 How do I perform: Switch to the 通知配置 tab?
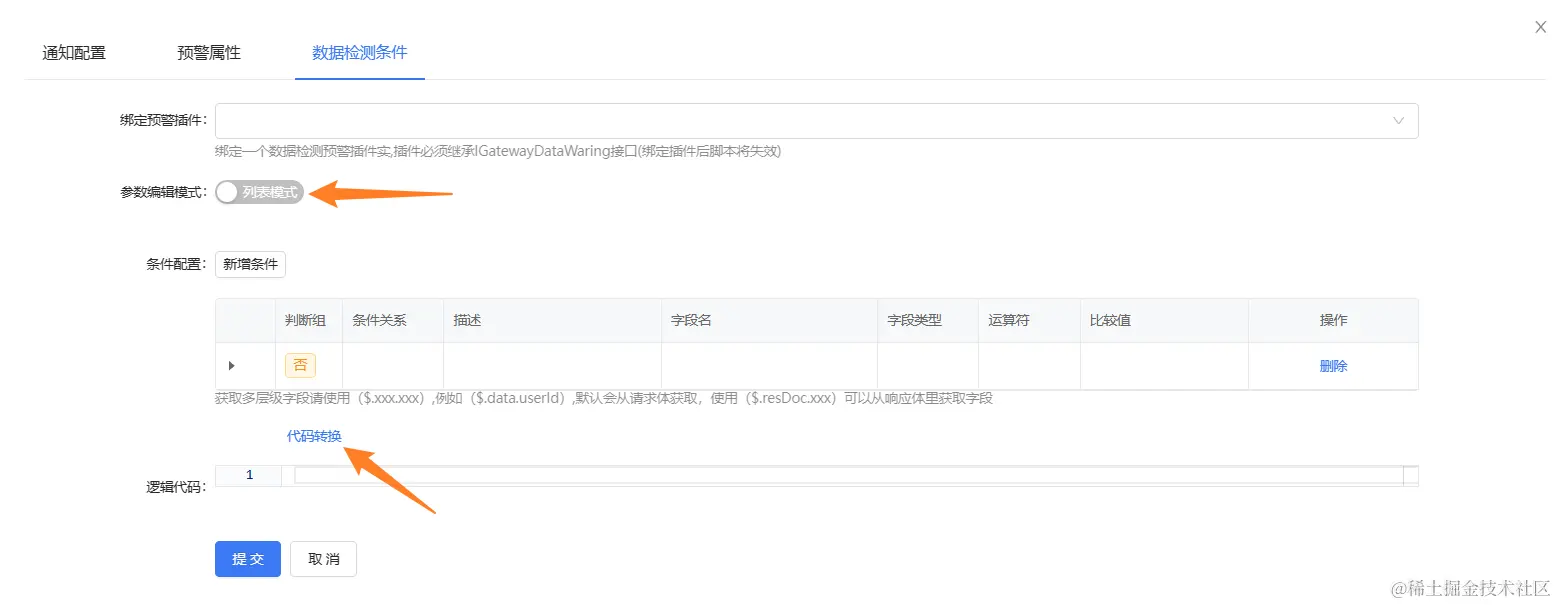74,53
